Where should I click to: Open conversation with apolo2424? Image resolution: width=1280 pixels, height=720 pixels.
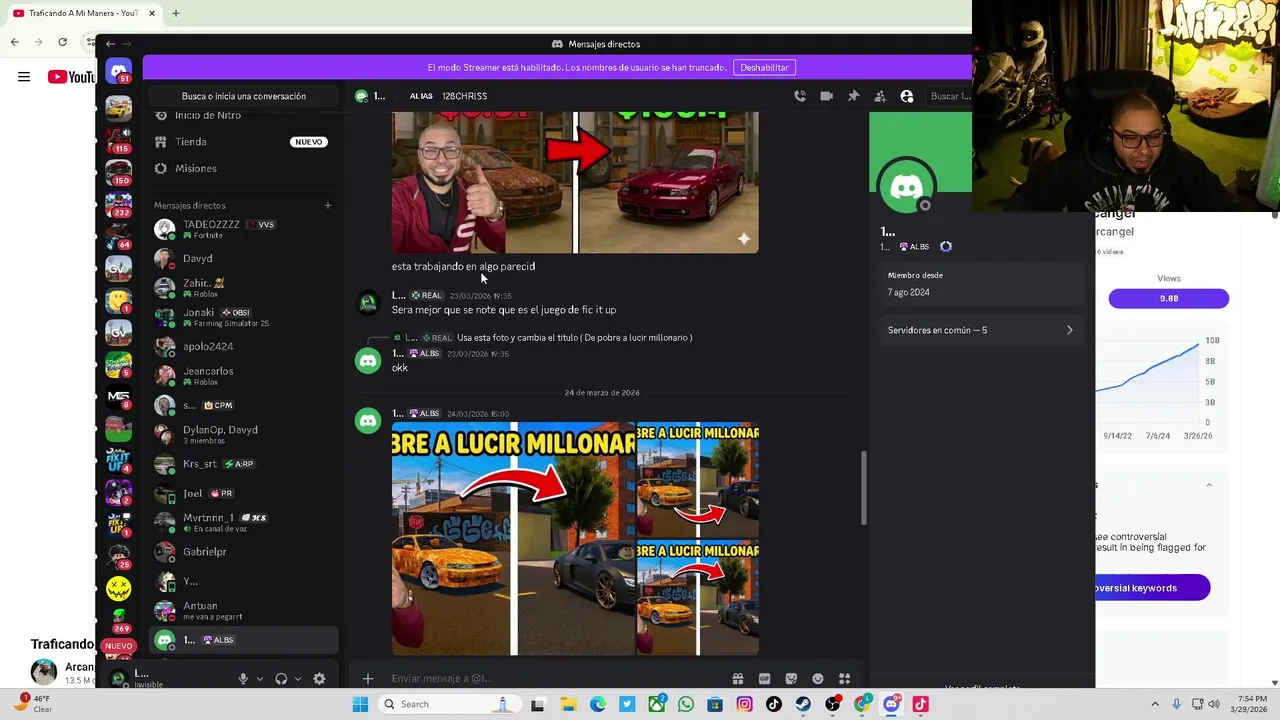(x=244, y=346)
